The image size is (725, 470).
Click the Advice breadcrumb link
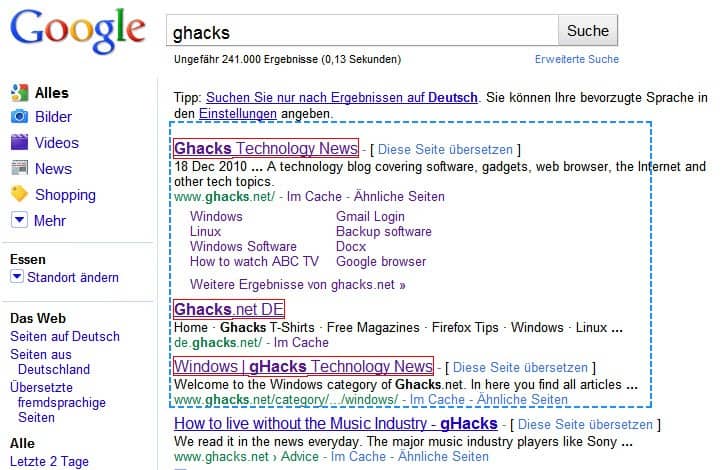click(x=300, y=457)
